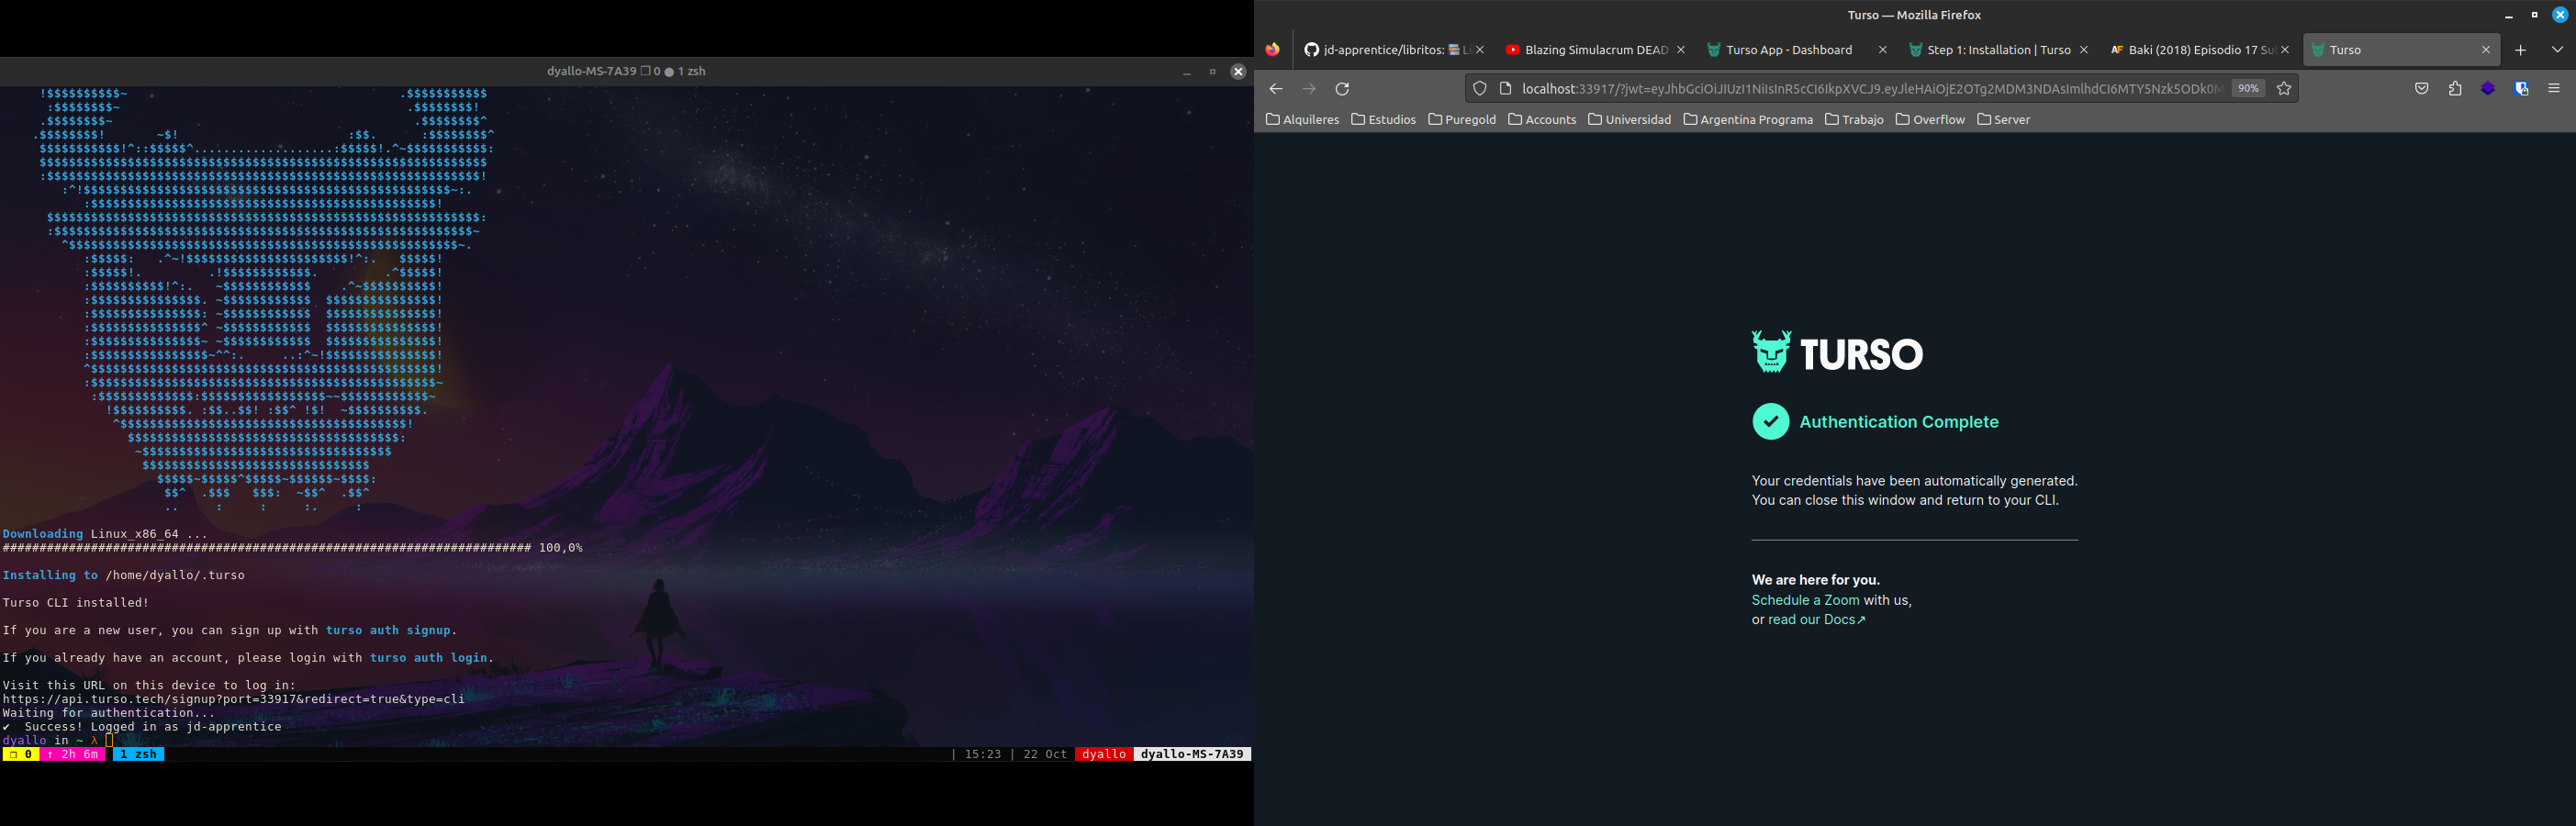Click red 'dyallo' user segment

click(1104, 754)
